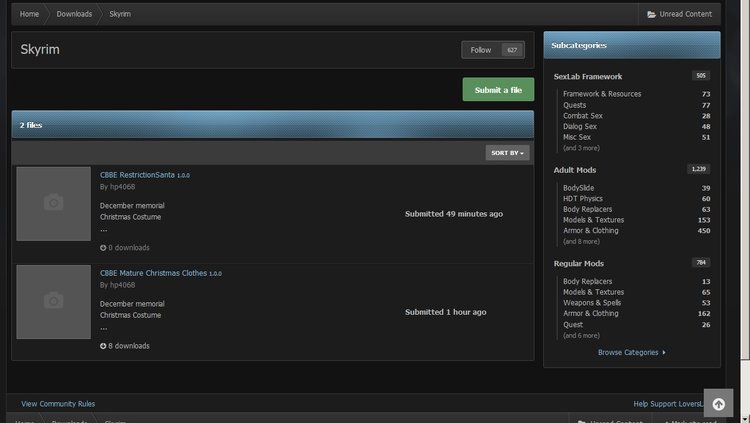Show 3 more SexLab Framework subcategories
This screenshot has width=750, height=423.
[581, 148]
